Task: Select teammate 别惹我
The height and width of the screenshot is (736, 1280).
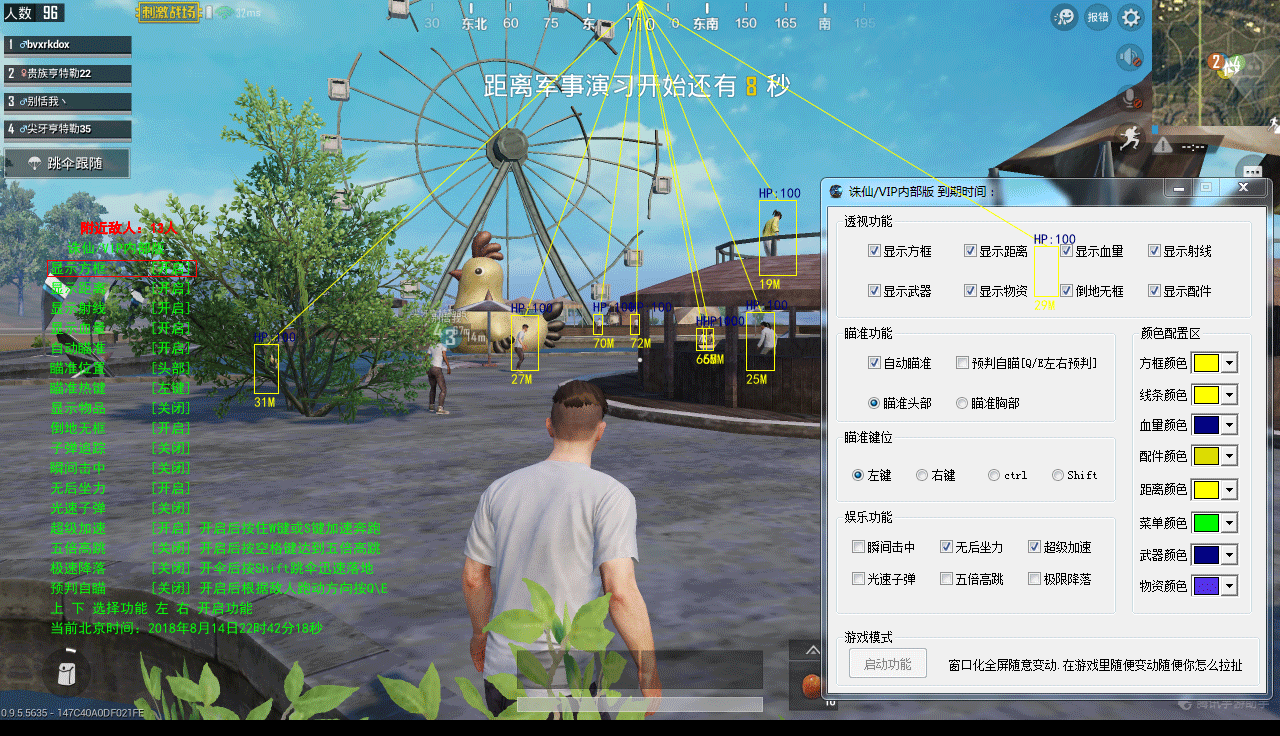Action: click(68, 101)
